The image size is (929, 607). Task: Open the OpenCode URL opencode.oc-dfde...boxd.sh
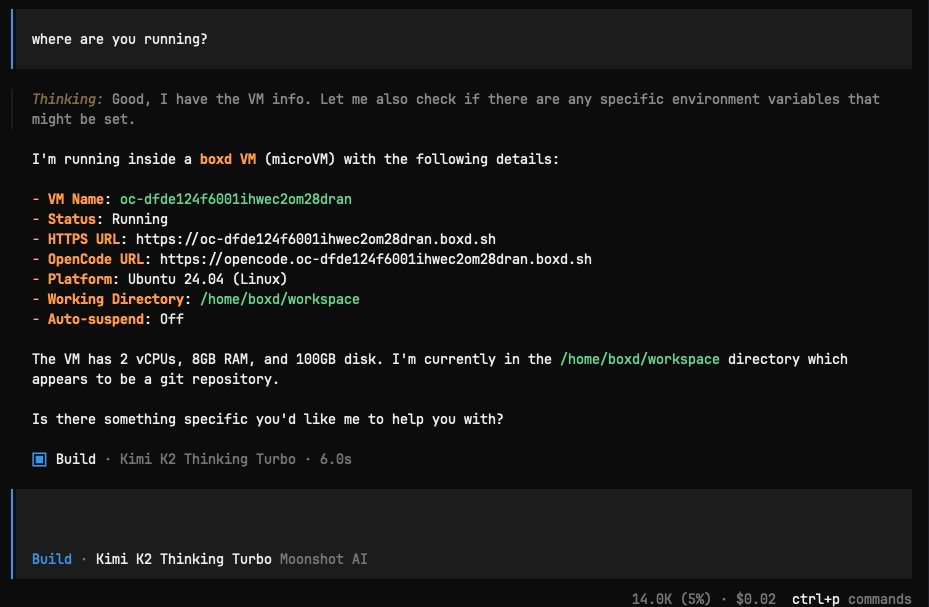(376, 259)
